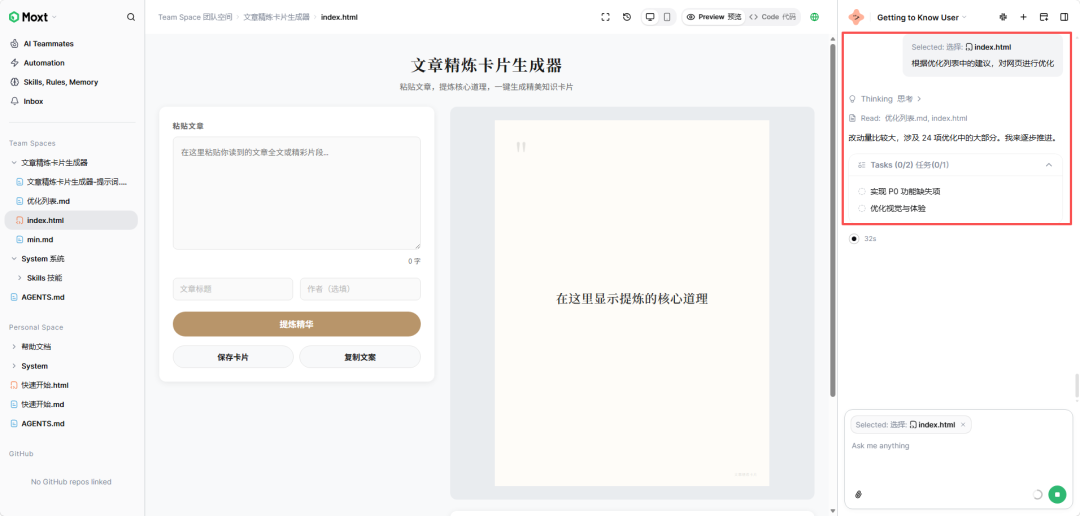Screen dimensions: 1080x516
Task: Toggle the side panel layout icon
Action: pyautogui.click(x=1064, y=17)
